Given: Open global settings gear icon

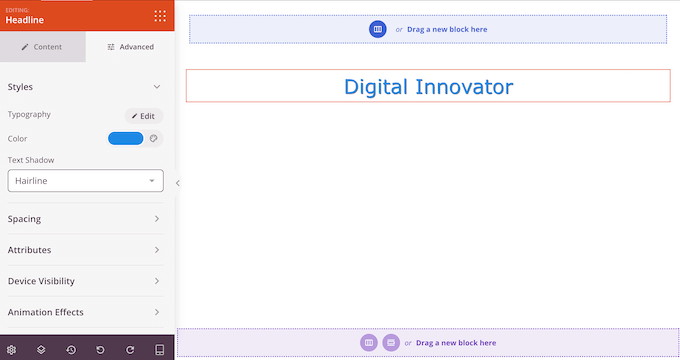Looking at the screenshot, I should [x=11, y=350].
